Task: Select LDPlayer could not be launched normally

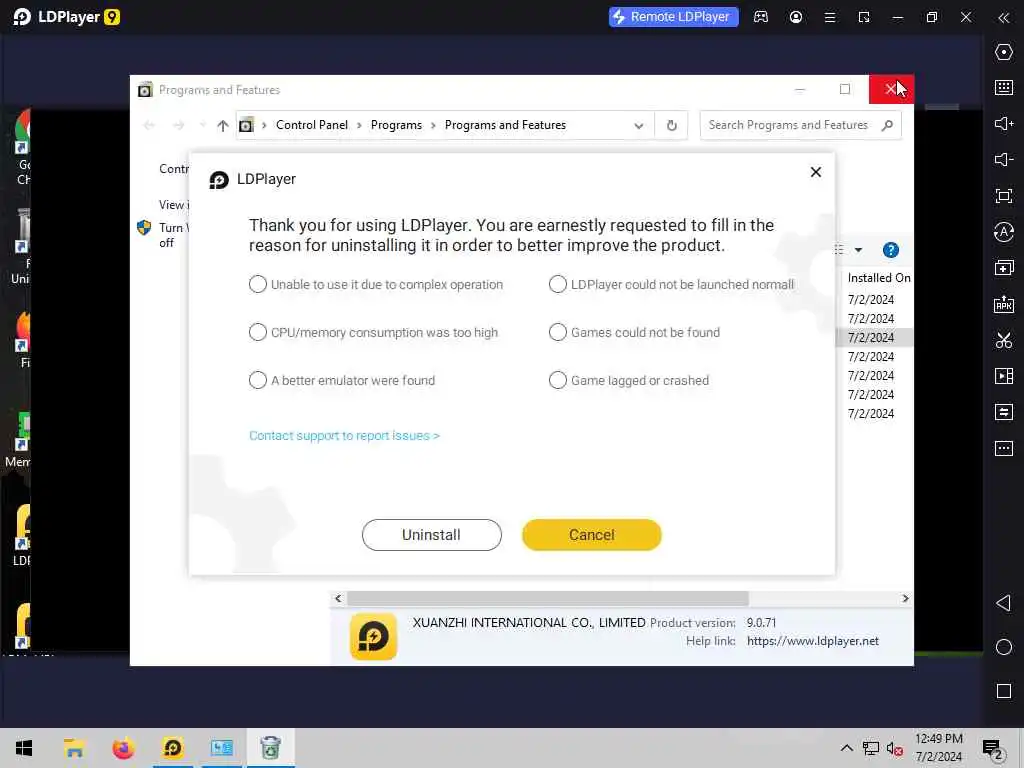Action: [671, 284]
